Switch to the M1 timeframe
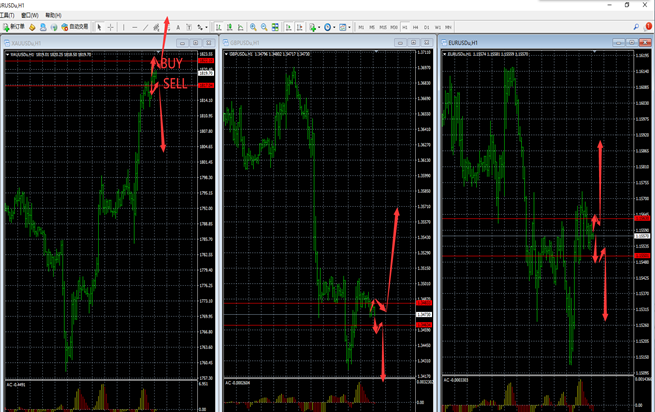The width and height of the screenshot is (655, 412). point(362,27)
